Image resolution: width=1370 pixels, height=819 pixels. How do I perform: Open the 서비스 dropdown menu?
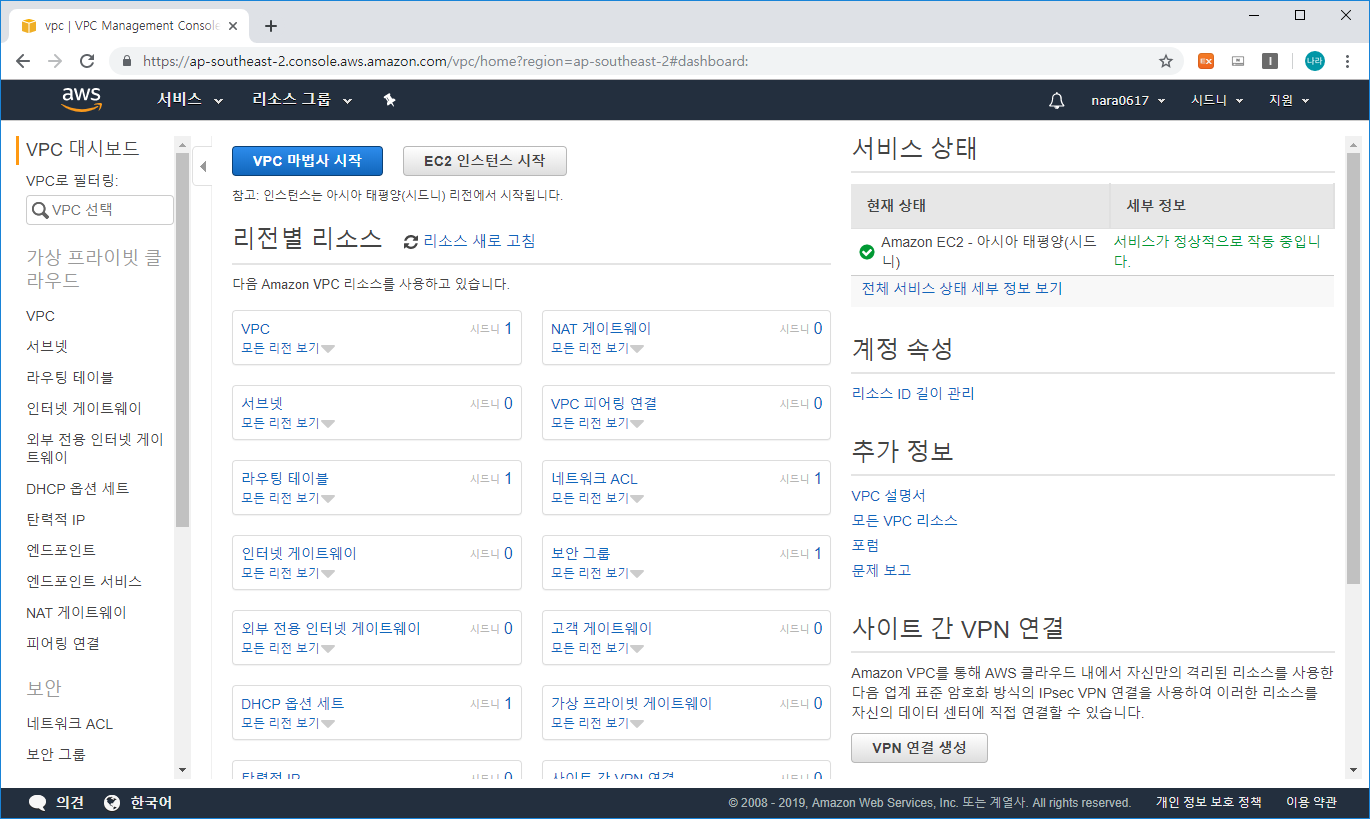click(190, 100)
